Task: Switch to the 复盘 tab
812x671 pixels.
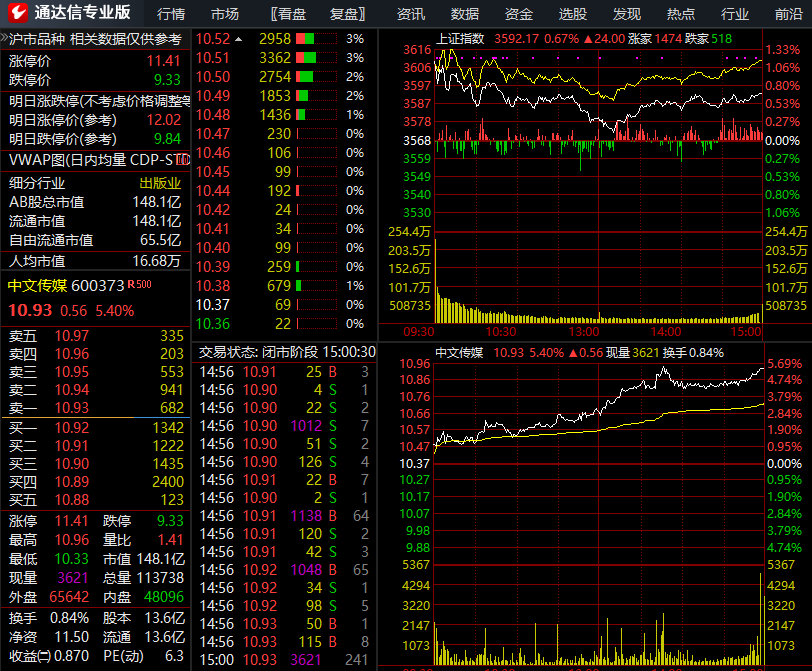Action: (347, 14)
